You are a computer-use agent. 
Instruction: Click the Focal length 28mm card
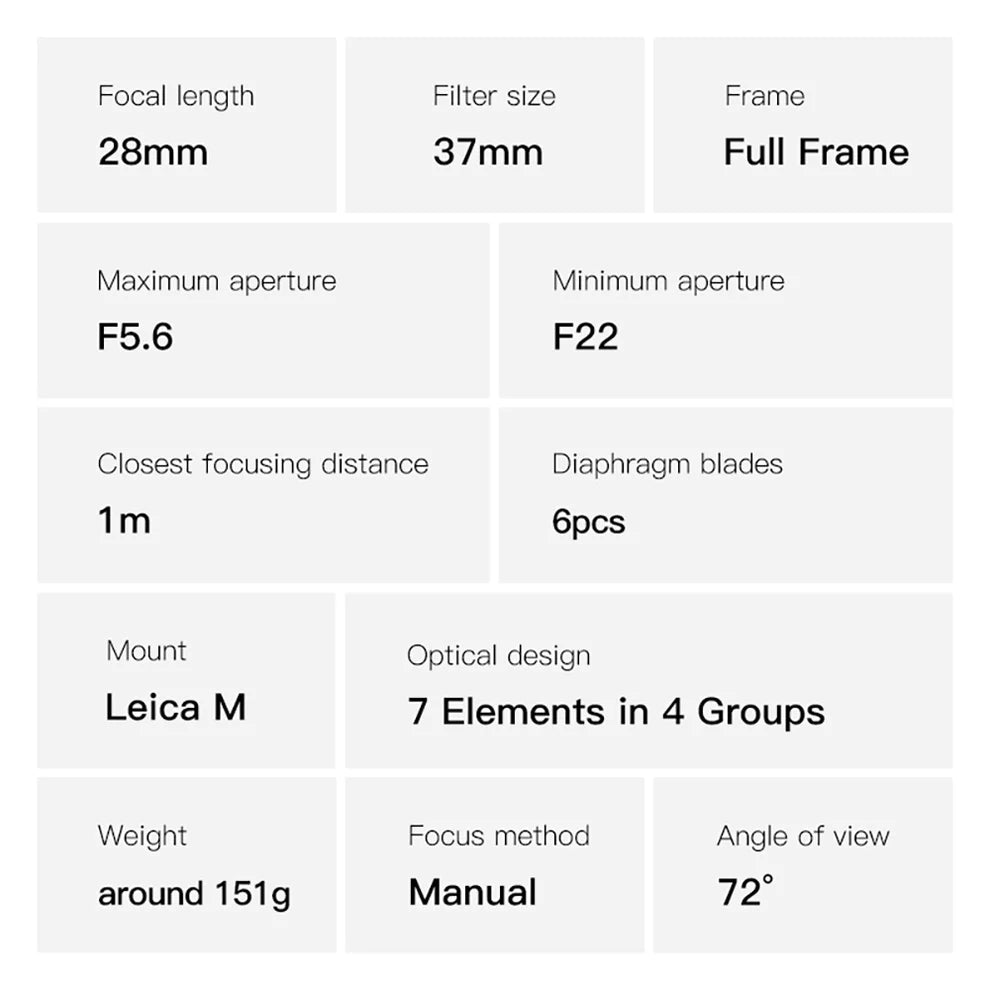click(x=186, y=125)
